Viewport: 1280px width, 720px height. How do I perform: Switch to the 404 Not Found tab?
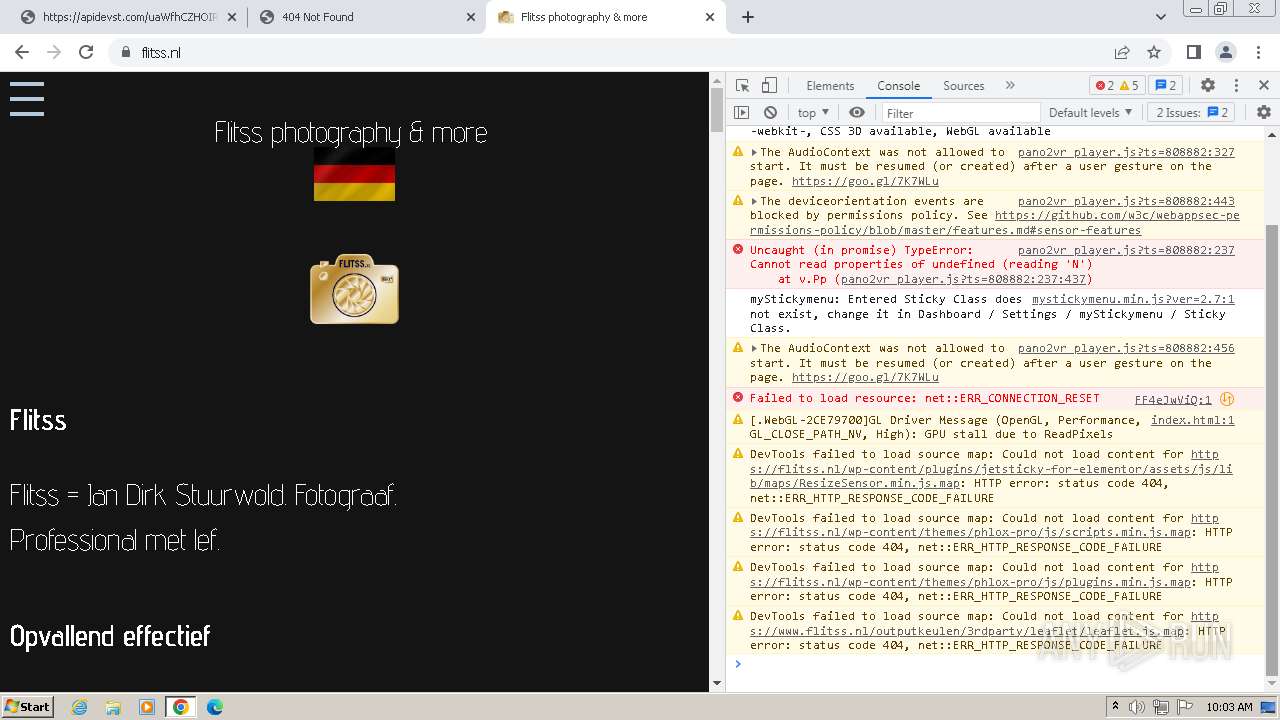(367, 17)
